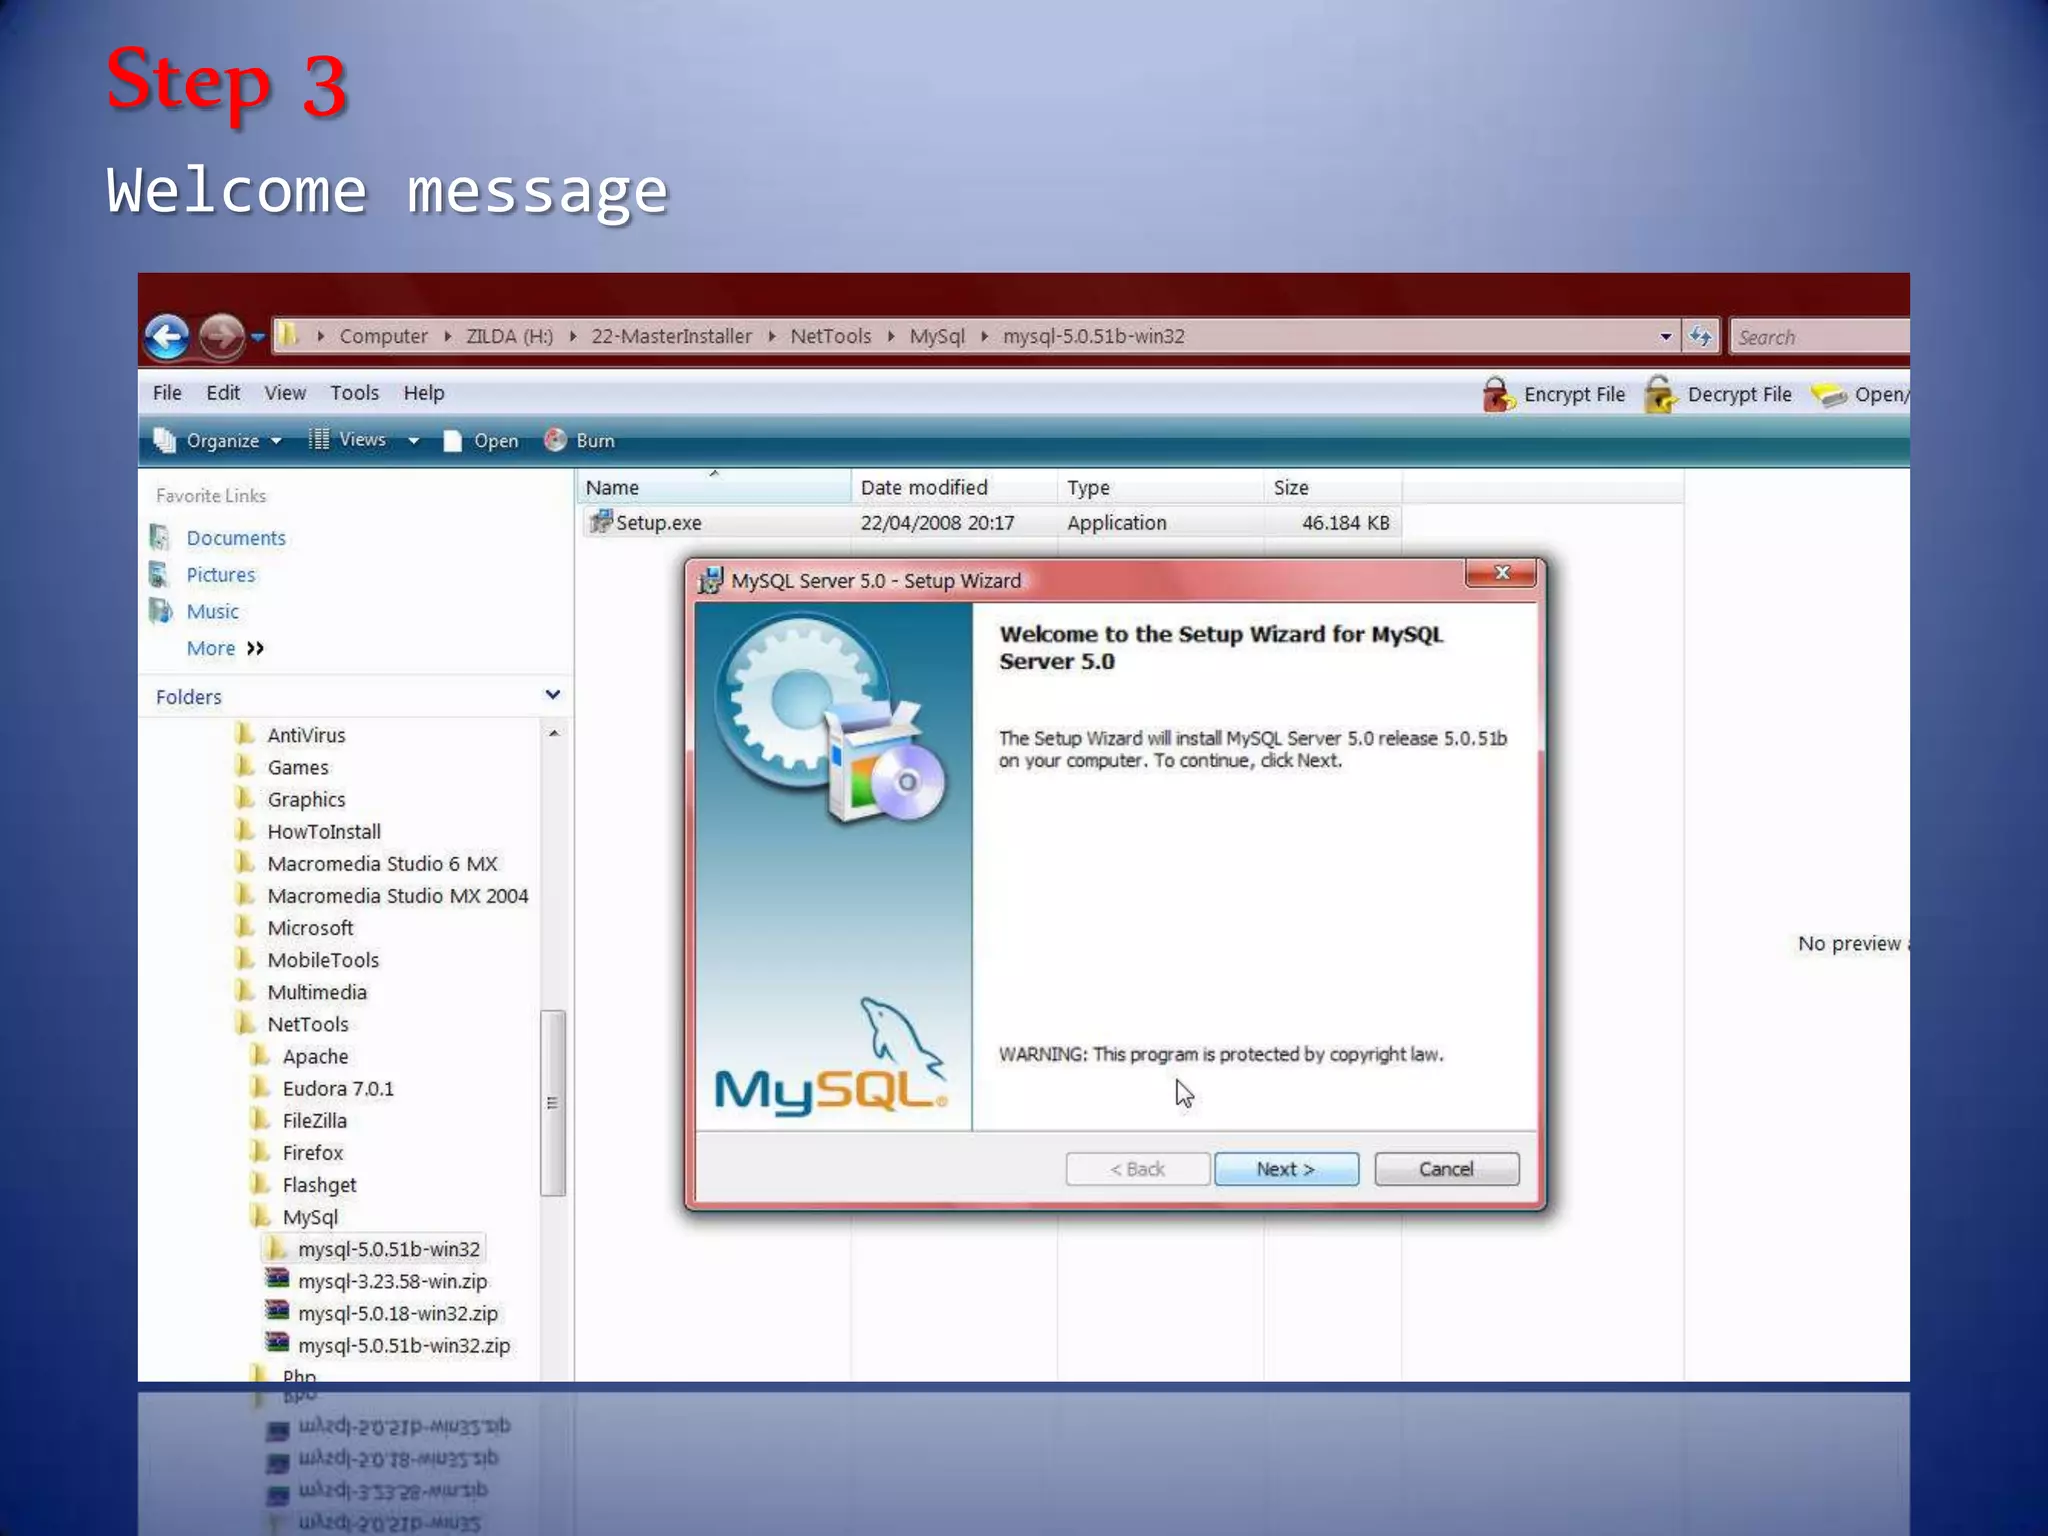Open the recent pages dropdown arrow
Screen dimensions: 2048x1536
pos(257,337)
